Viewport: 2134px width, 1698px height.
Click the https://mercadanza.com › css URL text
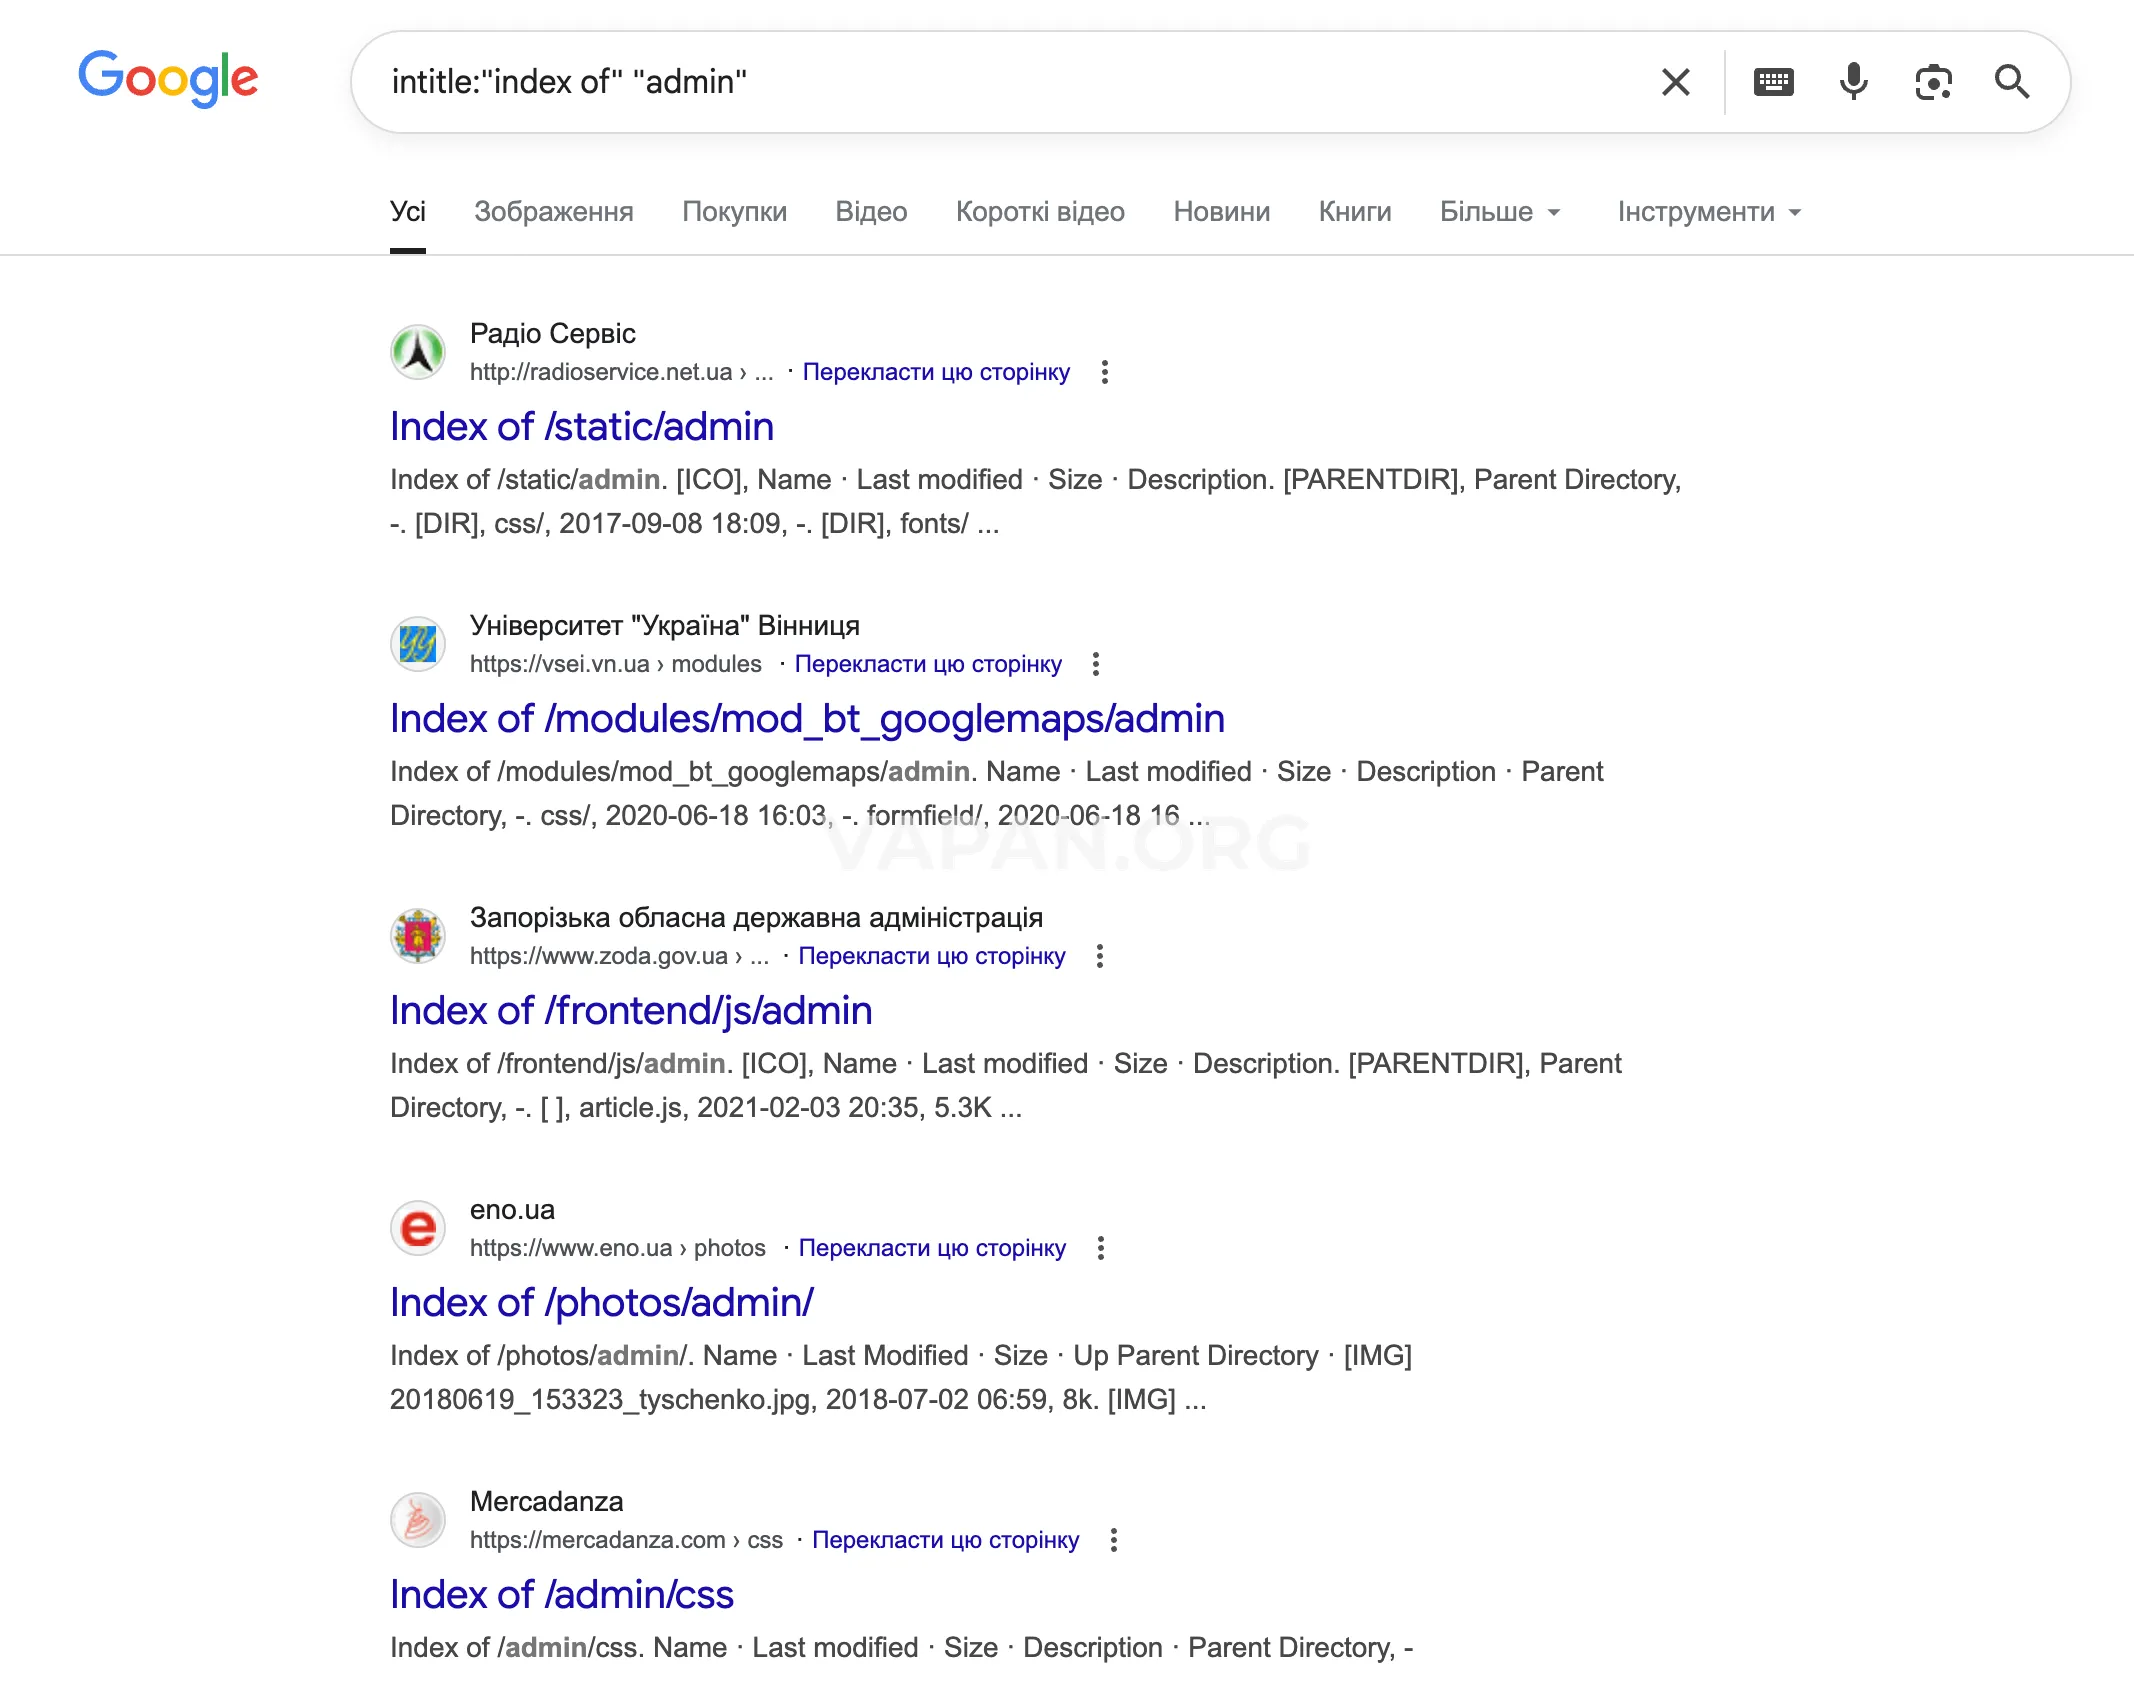click(627, 1540)
